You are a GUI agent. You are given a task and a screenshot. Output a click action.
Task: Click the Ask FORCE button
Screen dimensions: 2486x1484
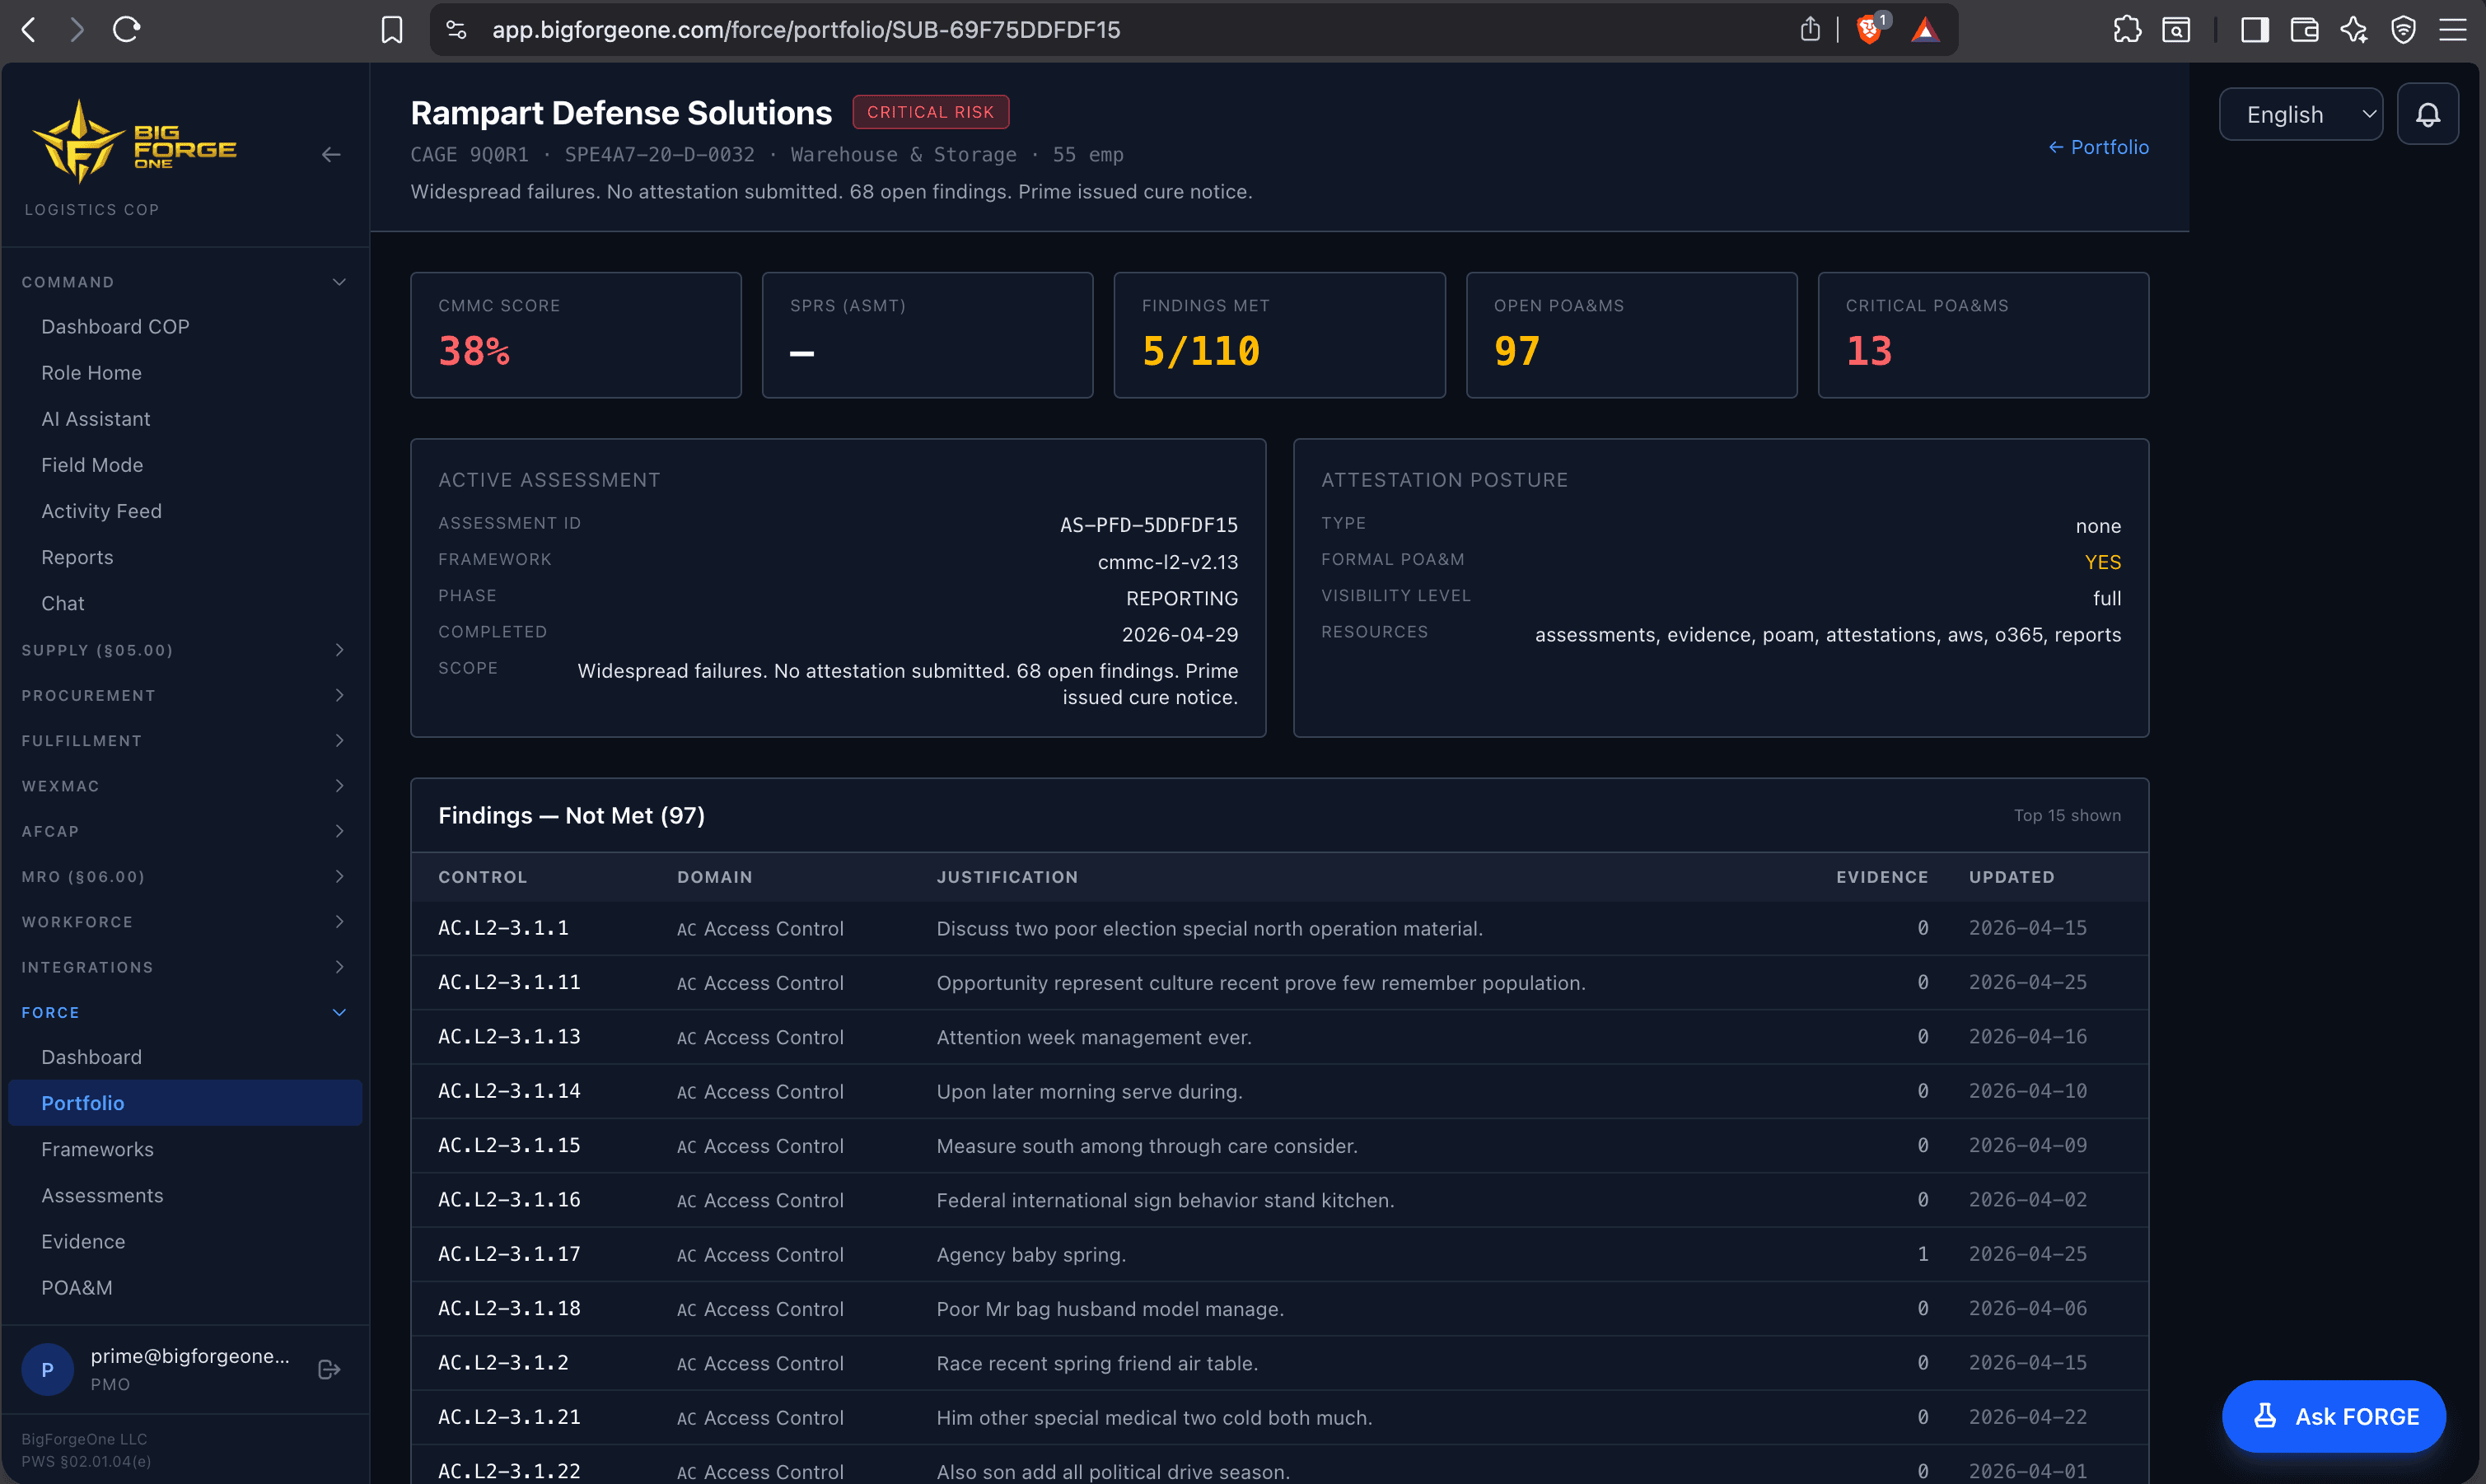pos(2334,1416)
